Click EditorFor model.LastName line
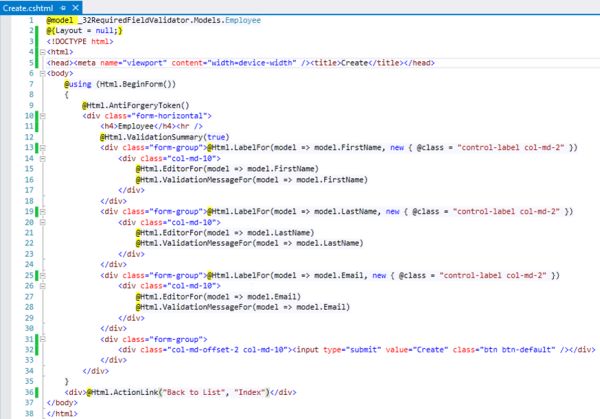 point(225,233)
